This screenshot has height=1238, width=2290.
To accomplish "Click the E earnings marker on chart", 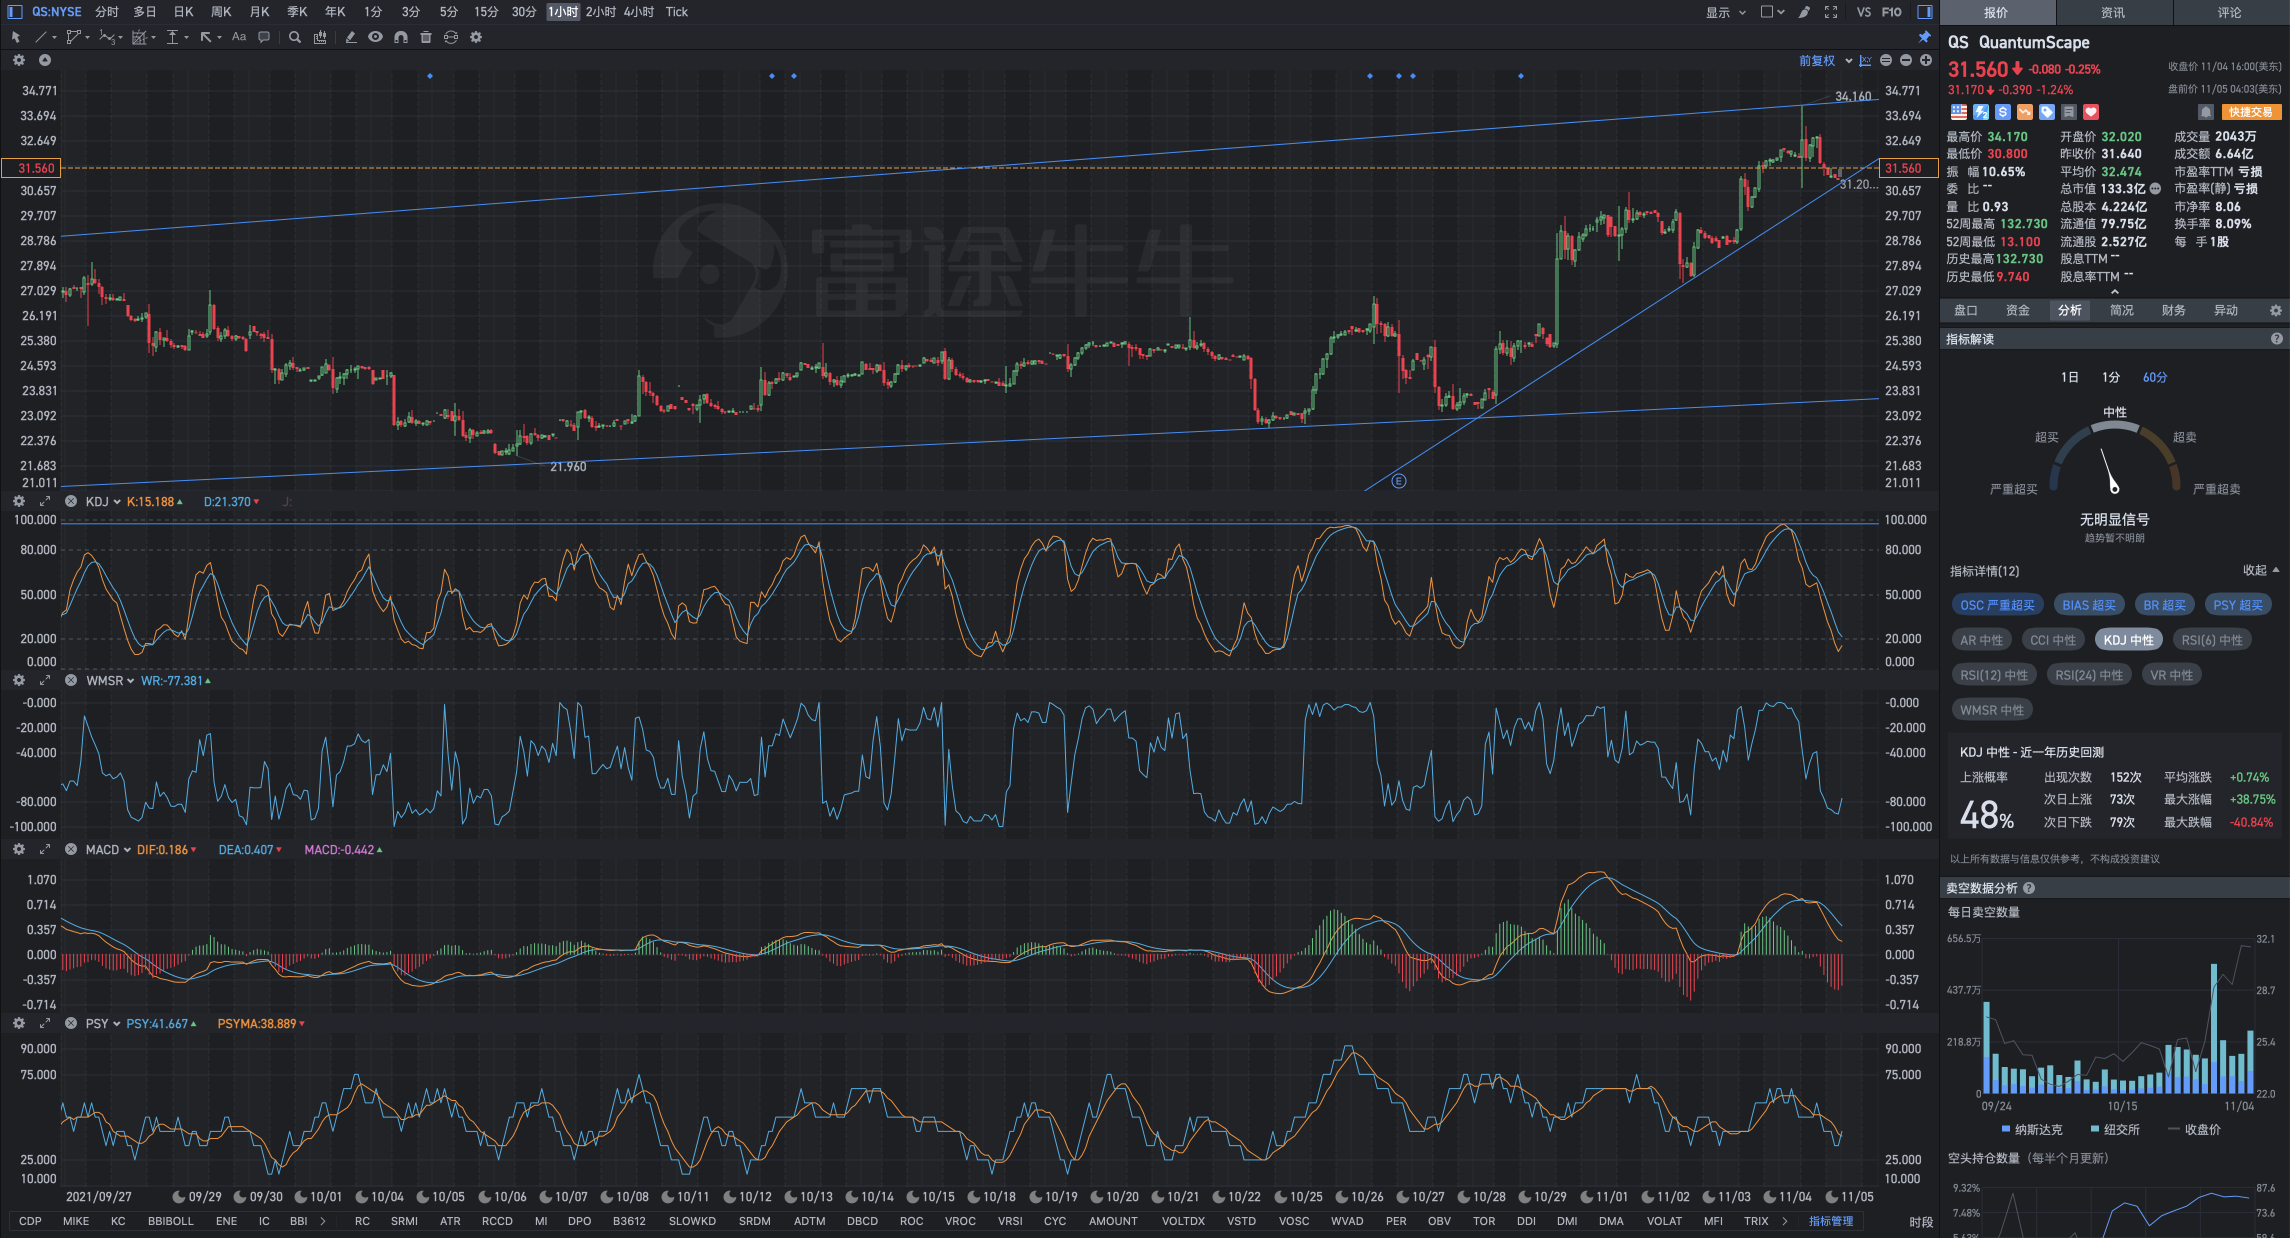I will (1399, 481).
